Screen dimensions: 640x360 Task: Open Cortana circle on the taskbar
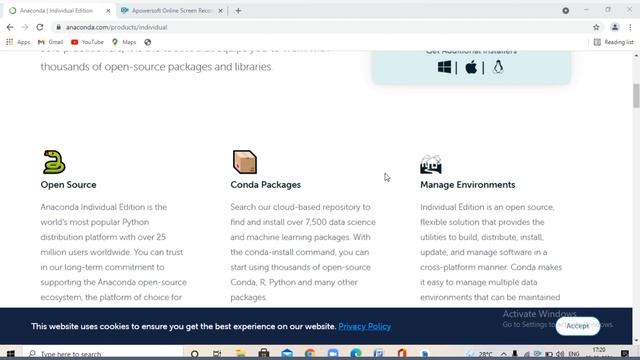[x=195, y=353]
